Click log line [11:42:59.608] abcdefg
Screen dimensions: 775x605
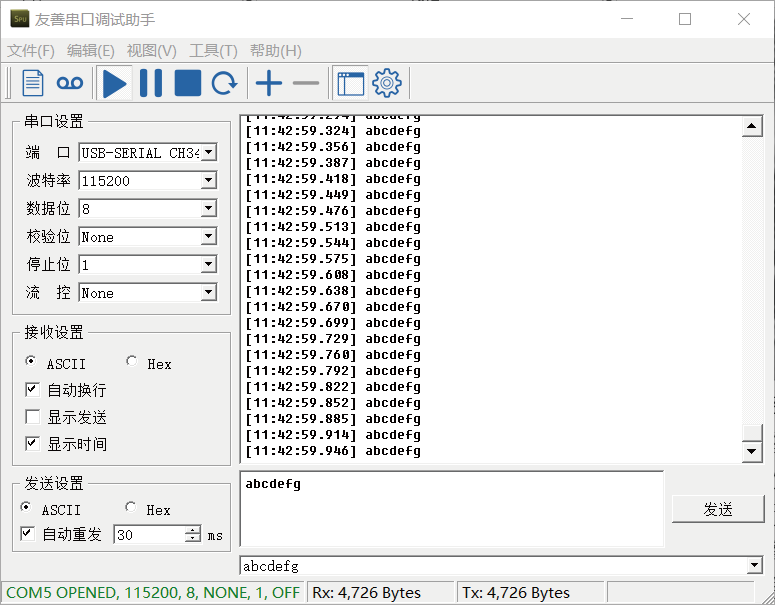coord(333,275)
